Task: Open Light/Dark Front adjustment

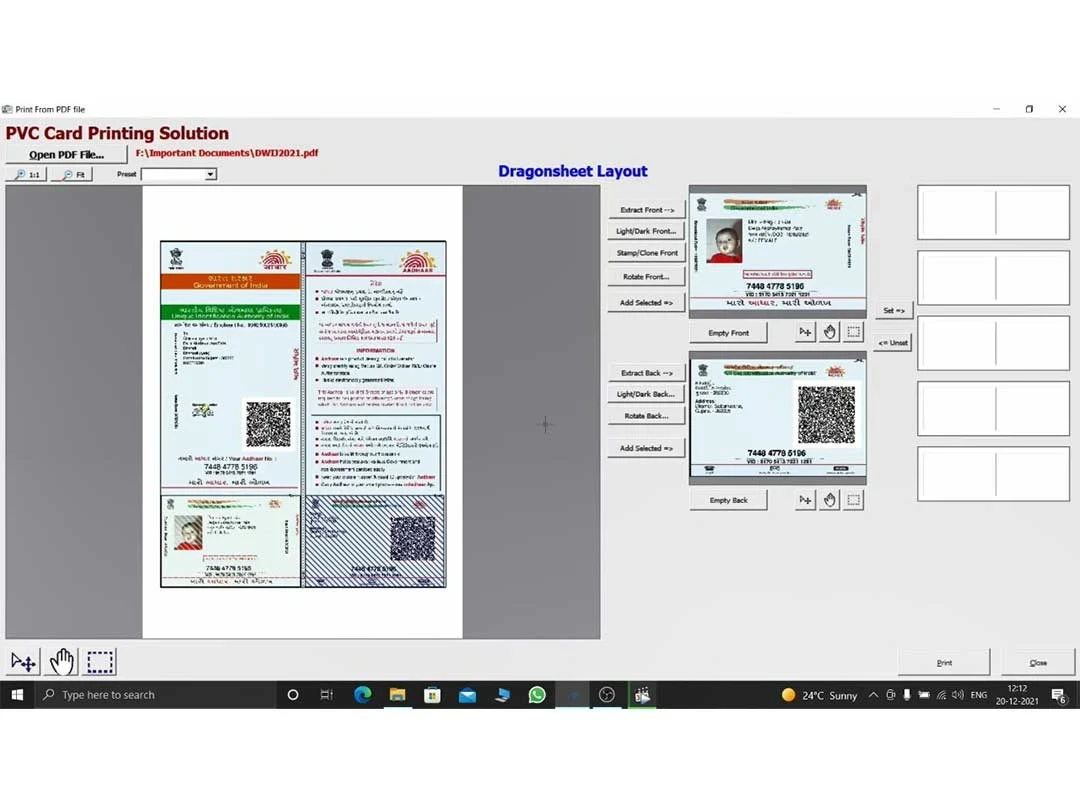Action: coord(646,231)
